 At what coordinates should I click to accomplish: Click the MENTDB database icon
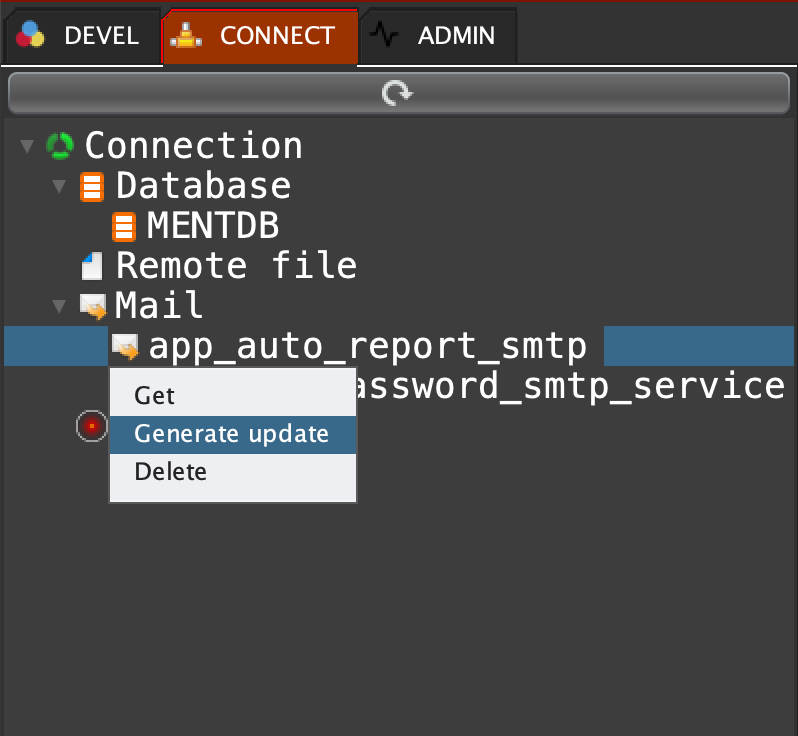click(124, 226)
